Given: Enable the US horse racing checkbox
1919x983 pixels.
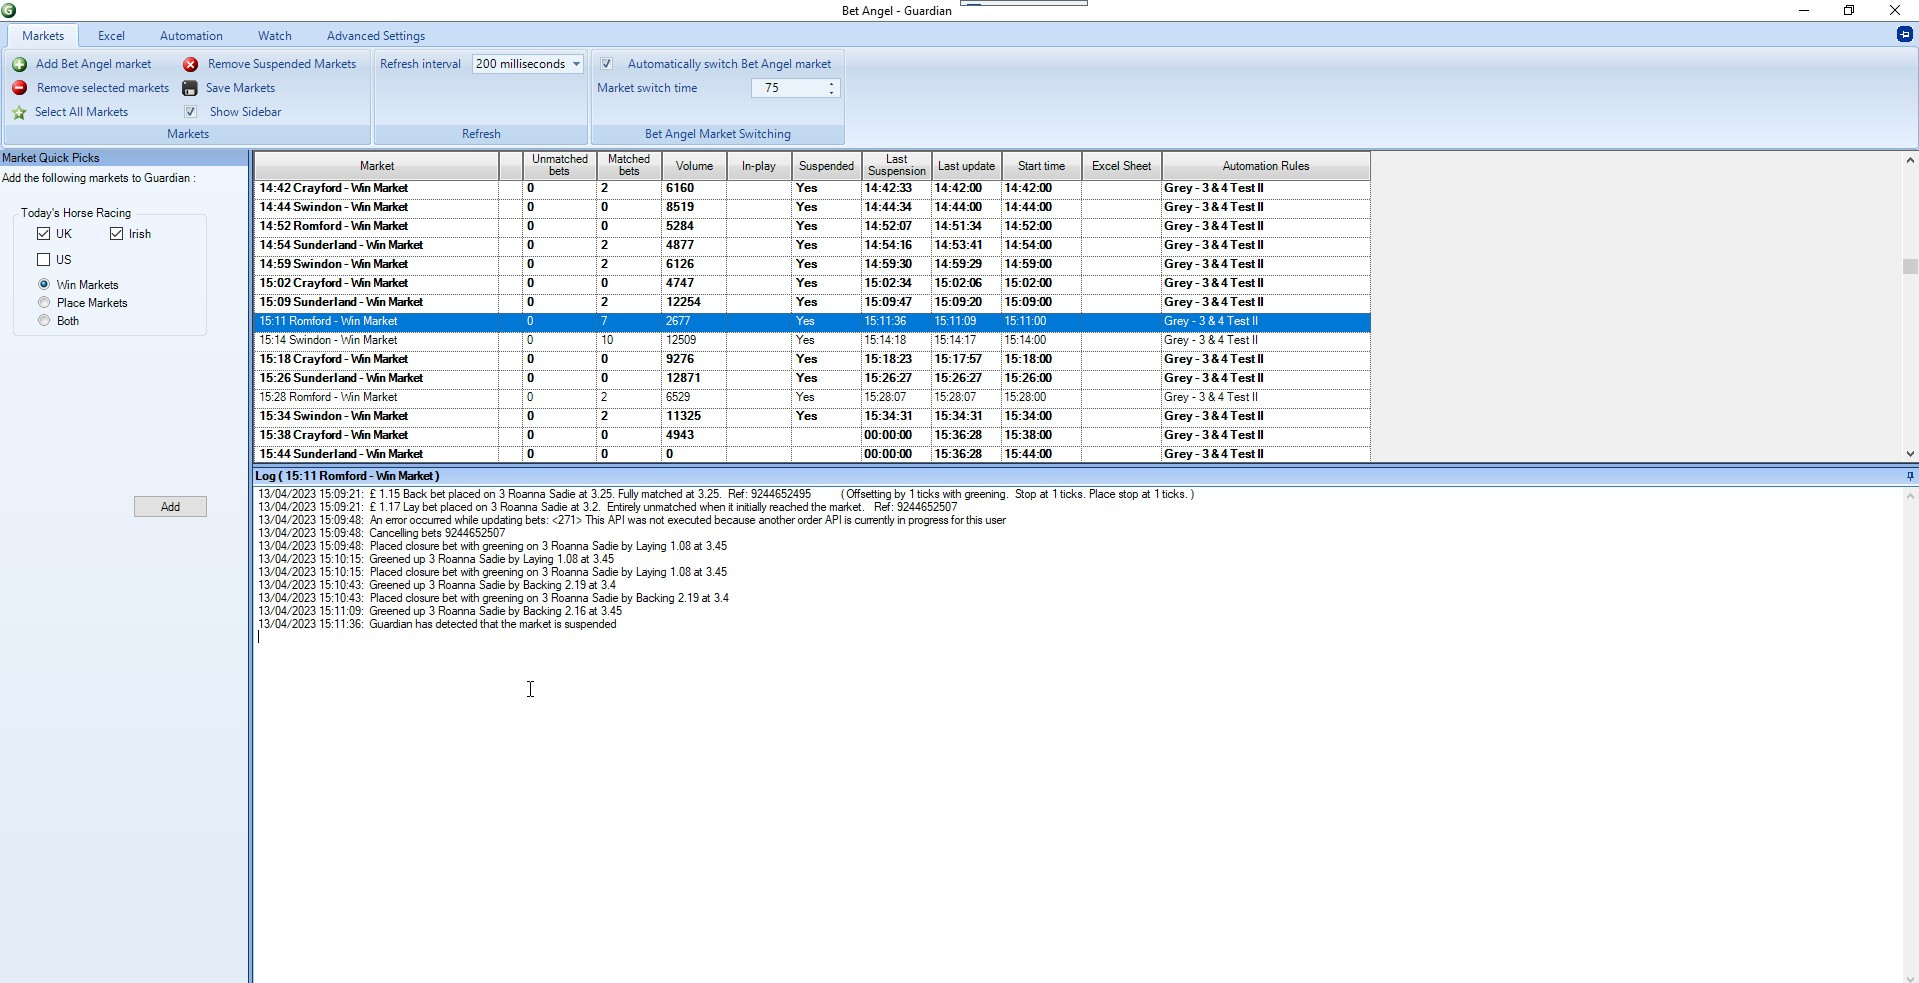Looking at the screenshot, I should tap(43, 260).
